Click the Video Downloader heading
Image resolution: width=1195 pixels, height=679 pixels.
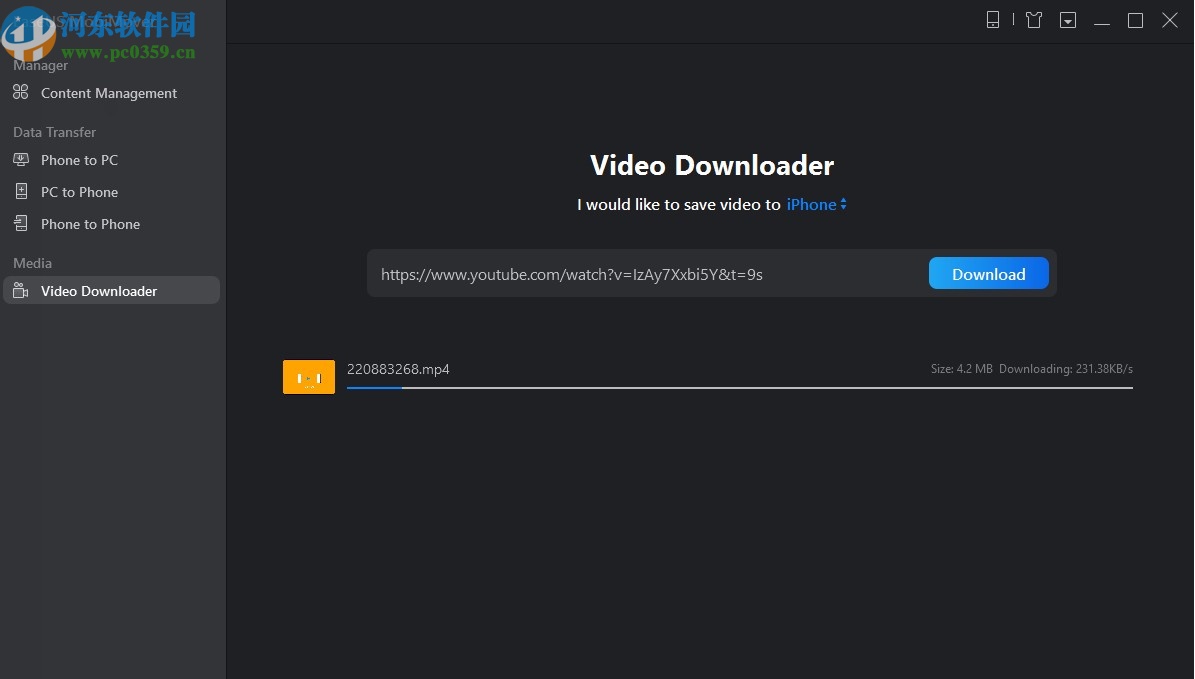click(x=712, y=165)
